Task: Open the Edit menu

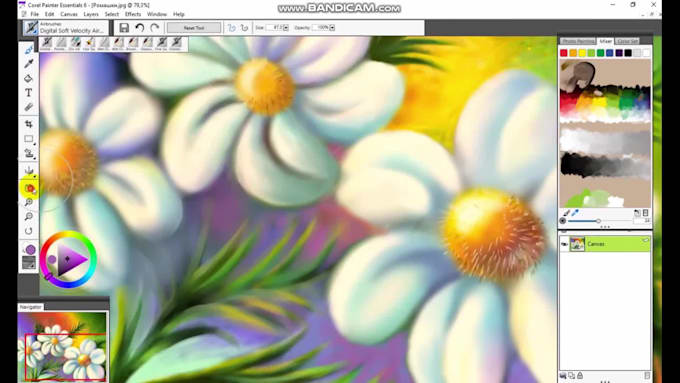Action: [x=49, y=14]
